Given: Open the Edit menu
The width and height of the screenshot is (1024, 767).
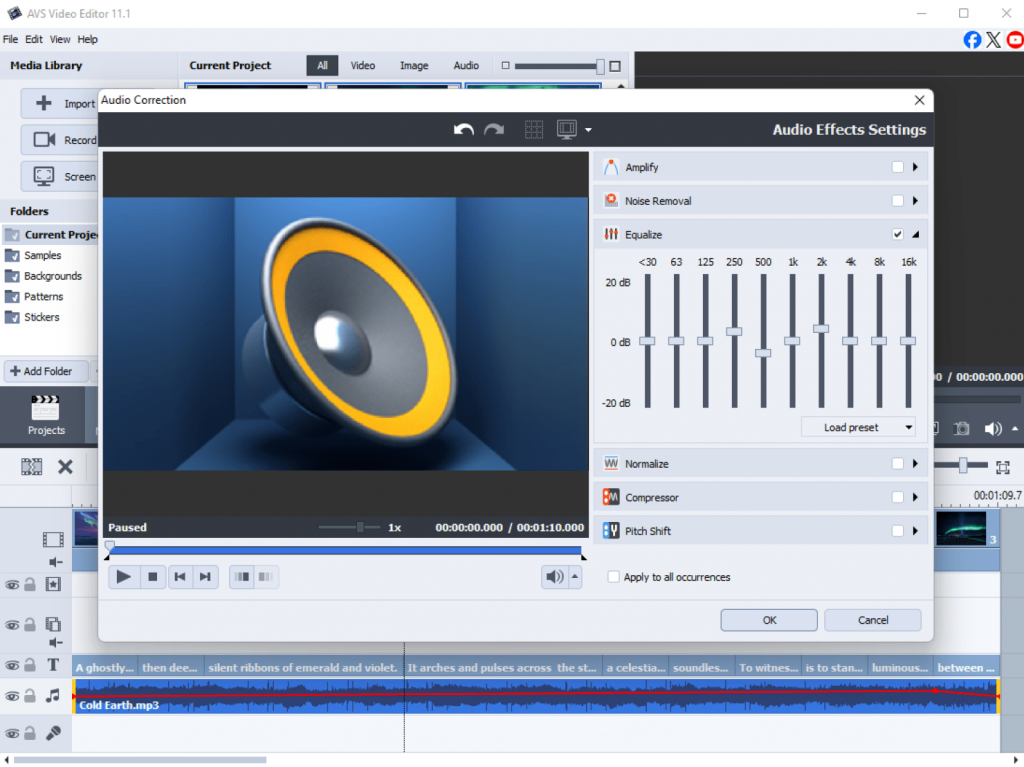Looking at the screenshot, I should (34, 39).
